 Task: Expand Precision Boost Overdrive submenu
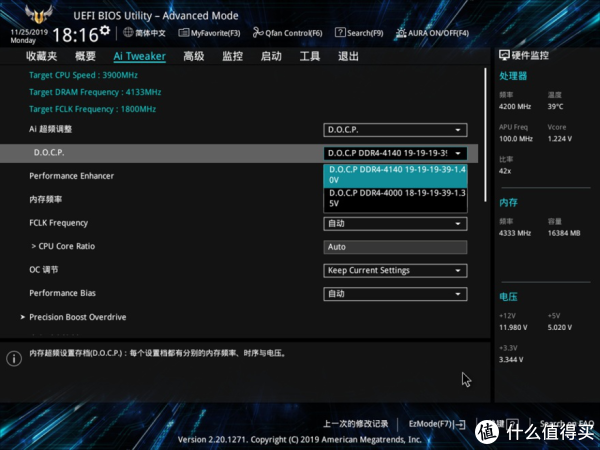[78, 317]
